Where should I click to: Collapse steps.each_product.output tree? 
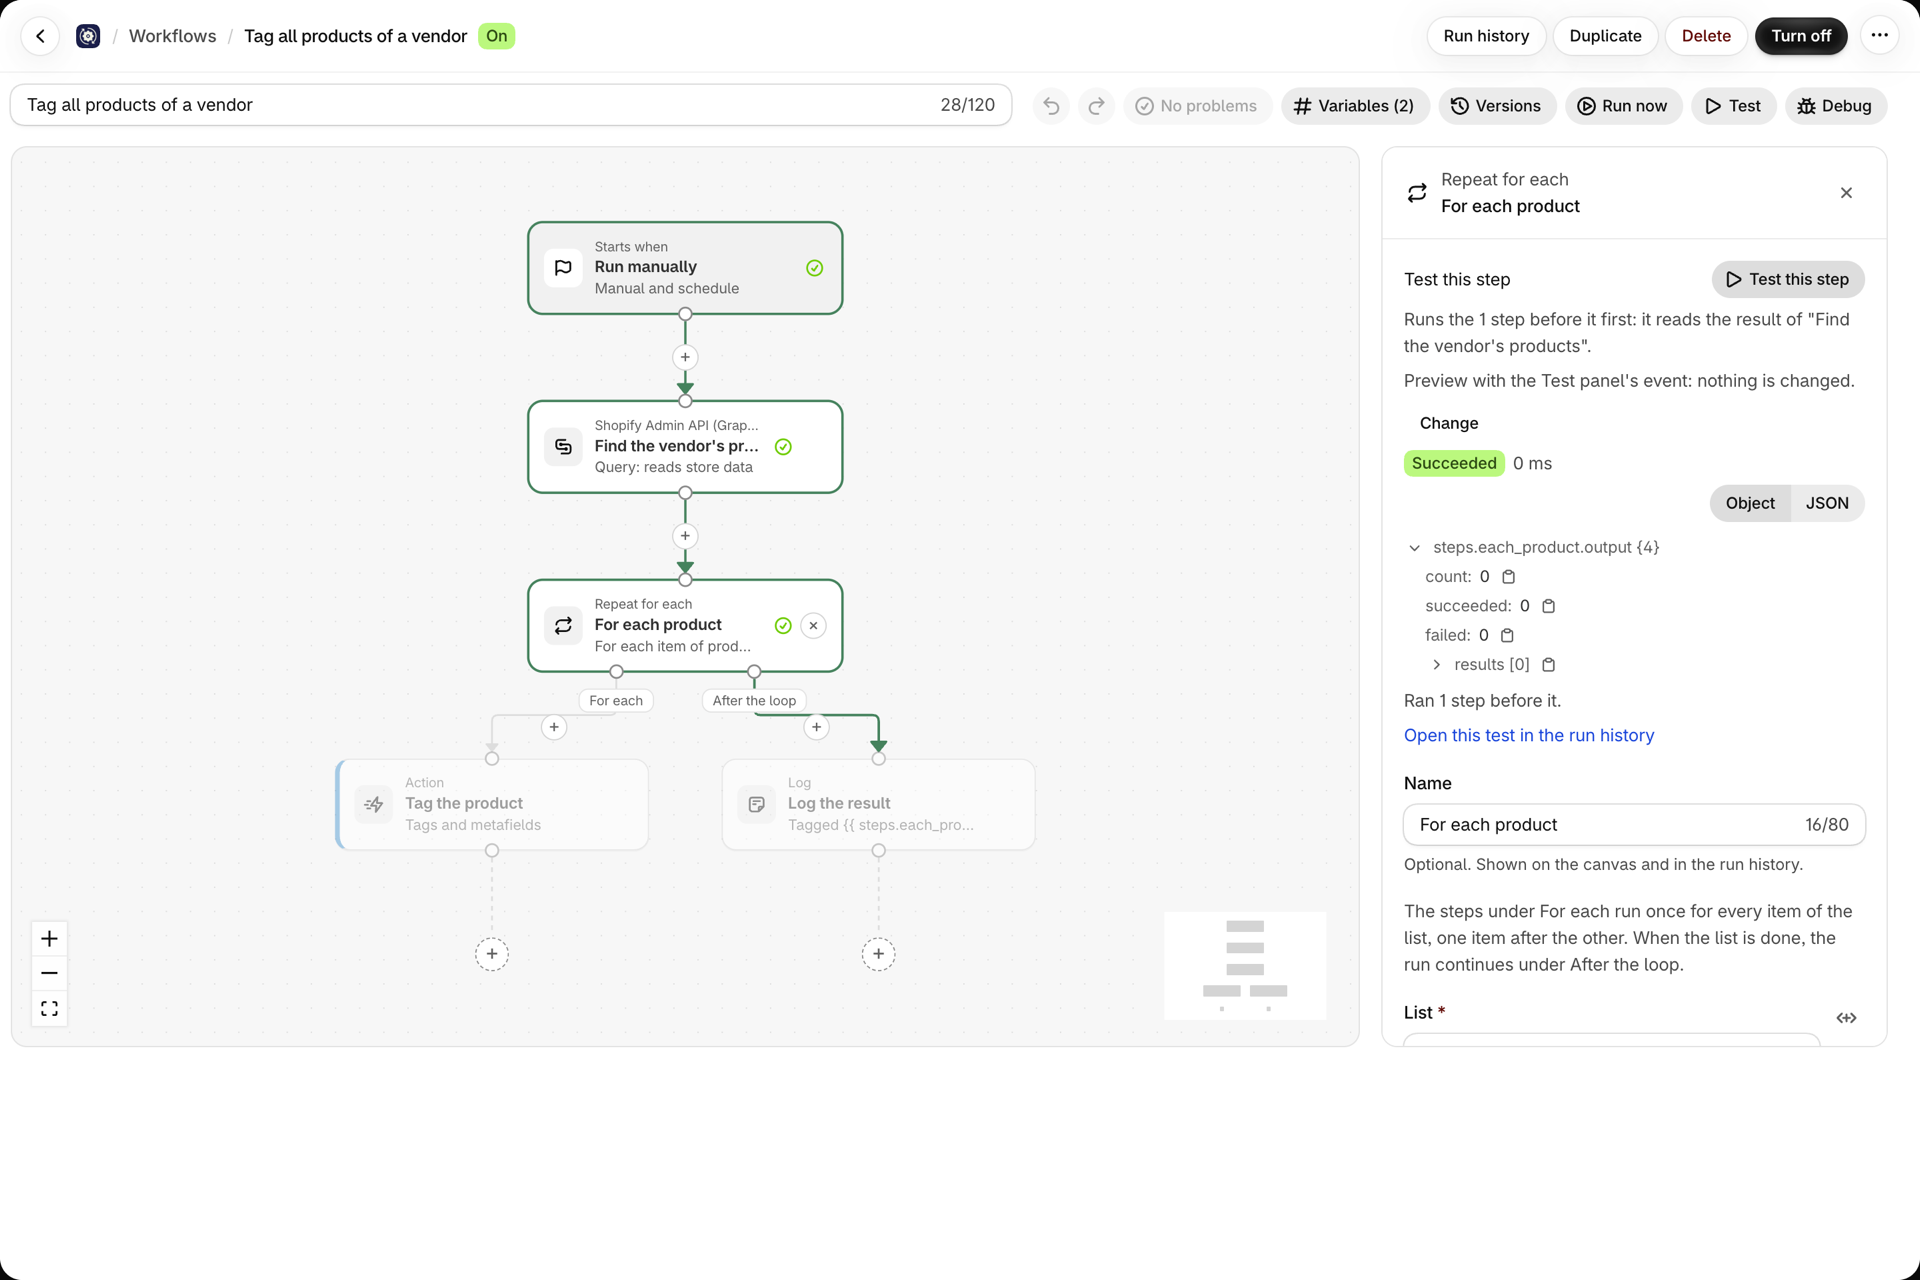pyautogui.click(x=1414, y=548)
